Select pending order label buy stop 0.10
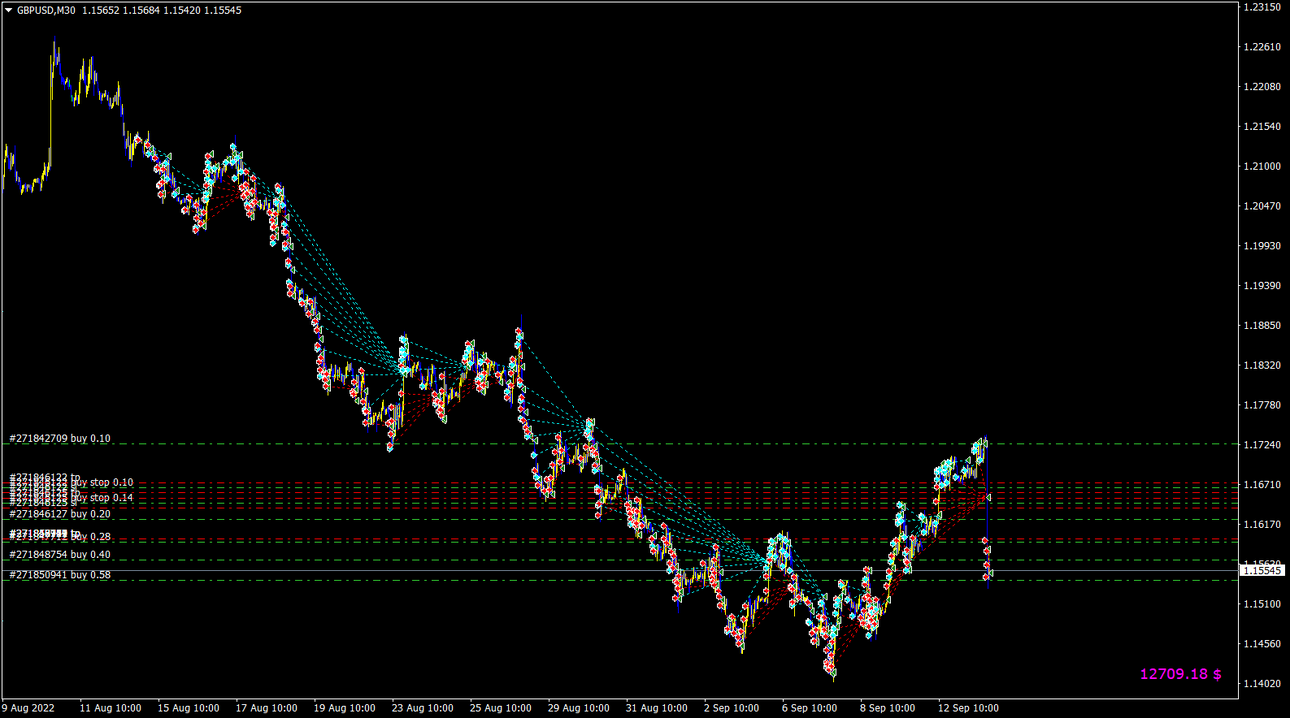The height and width of the screenshot is (718, 1290). tap(102, 483)
